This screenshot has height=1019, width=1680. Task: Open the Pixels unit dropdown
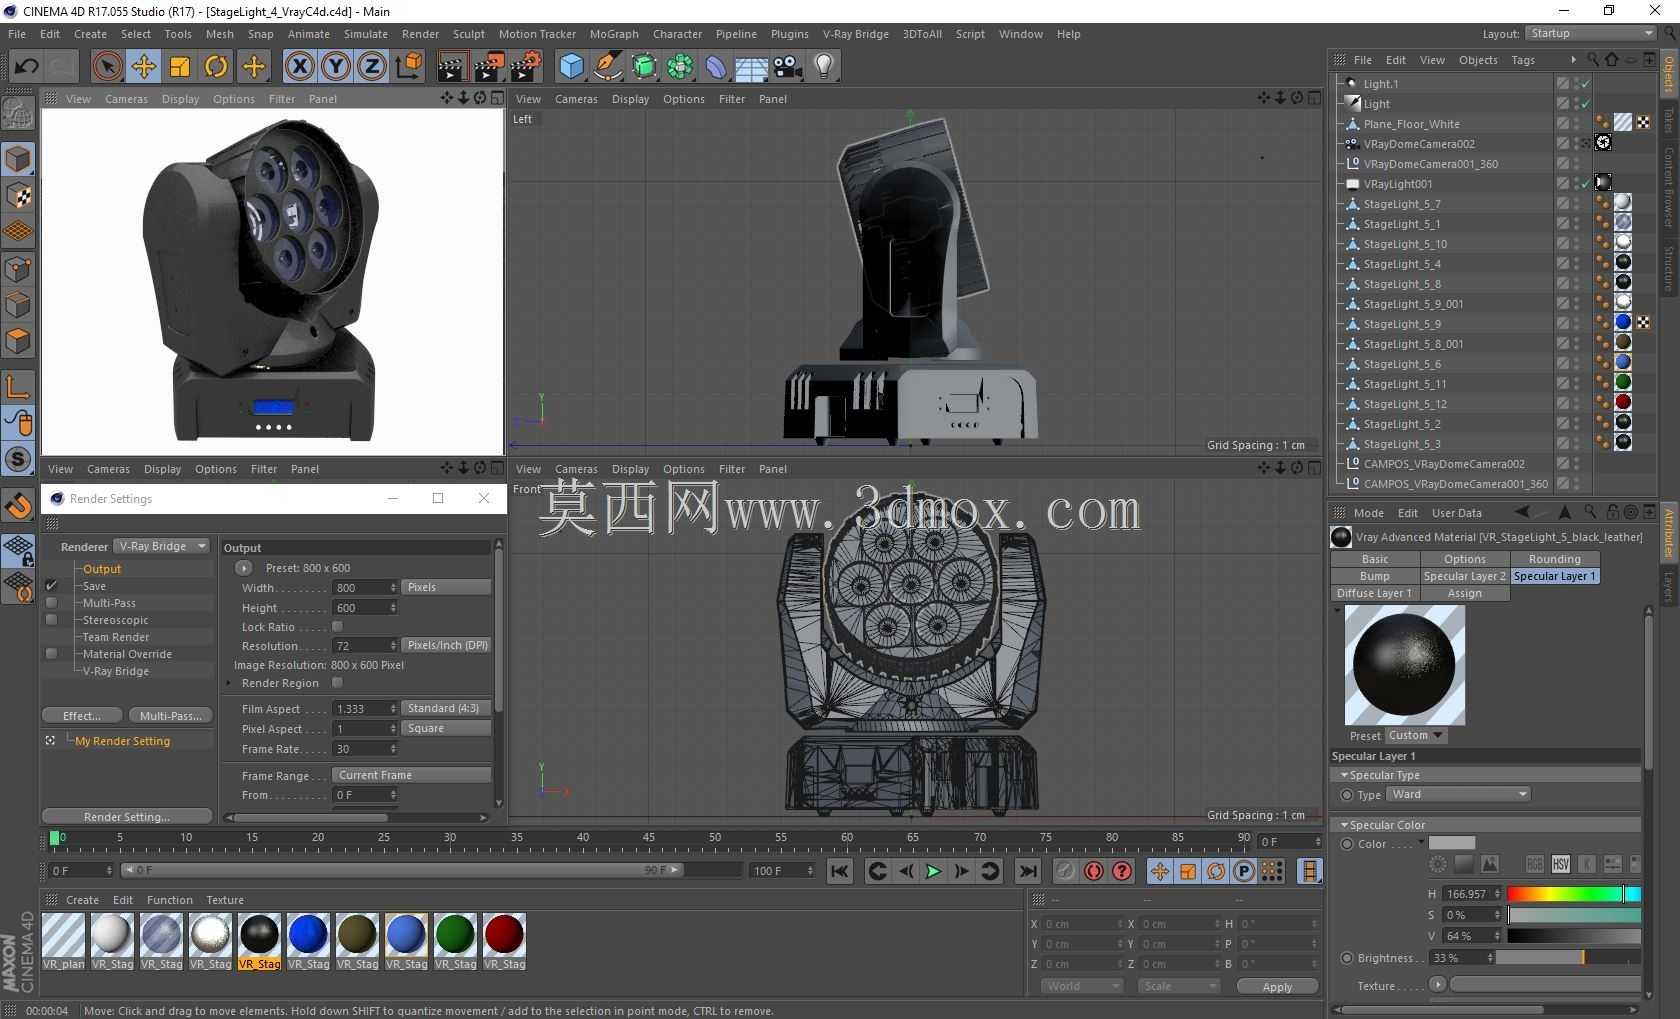click(446, 588)
